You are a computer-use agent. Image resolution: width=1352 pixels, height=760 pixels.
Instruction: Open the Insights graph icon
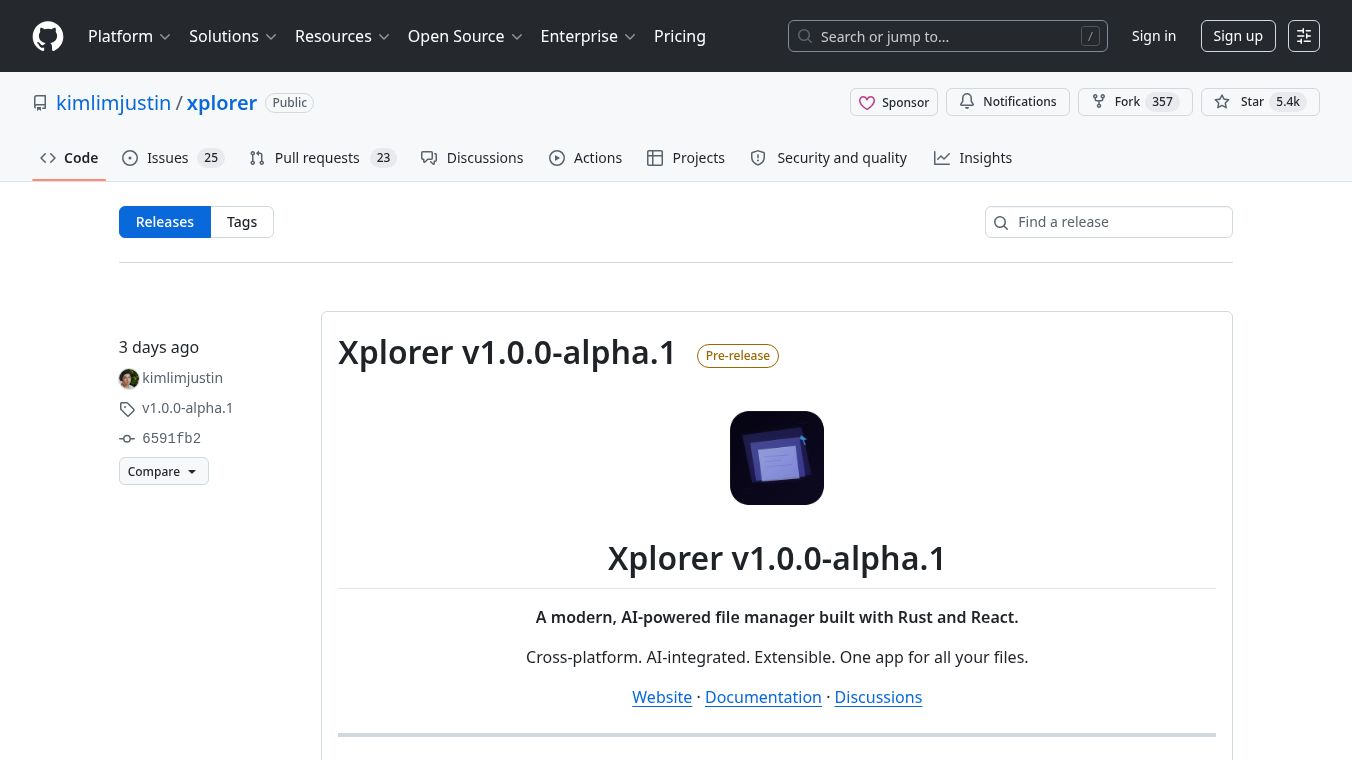942,158
